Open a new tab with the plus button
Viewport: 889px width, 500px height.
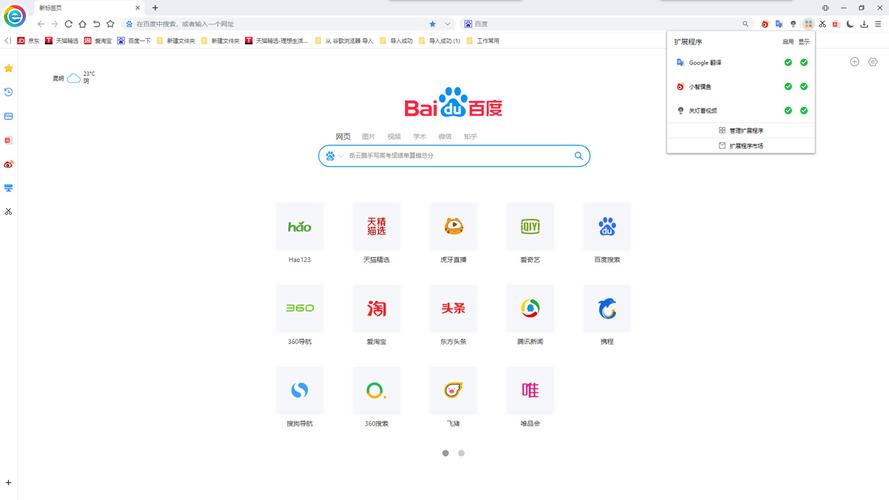pyautogui.click(x=155, y=8)
